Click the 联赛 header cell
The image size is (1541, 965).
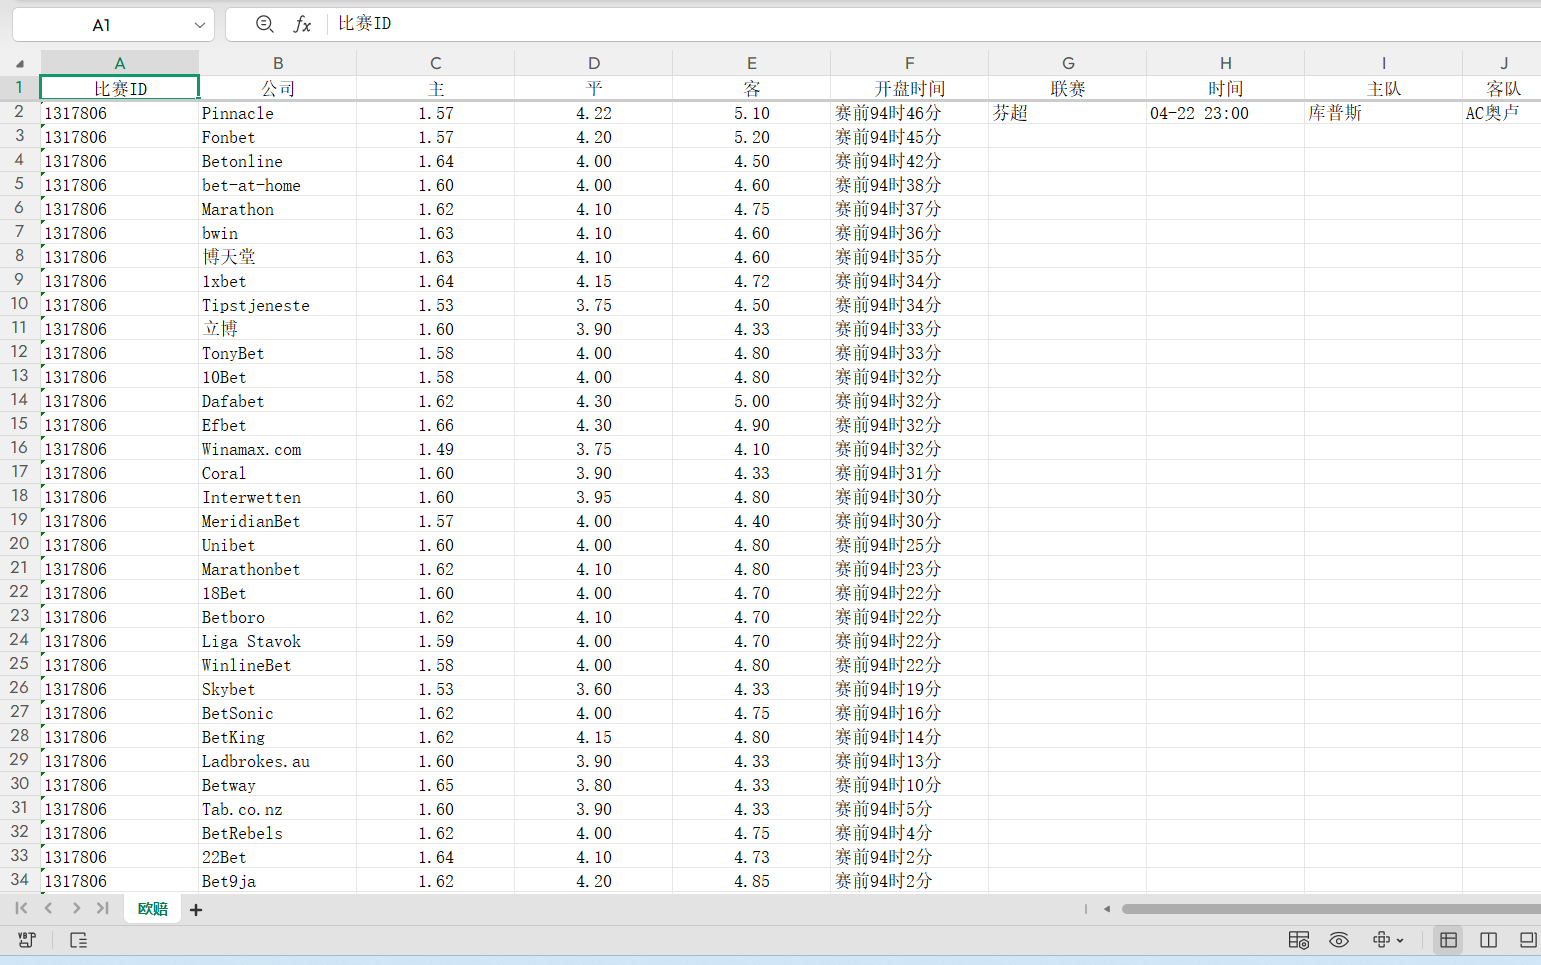tap(1068, 88)
